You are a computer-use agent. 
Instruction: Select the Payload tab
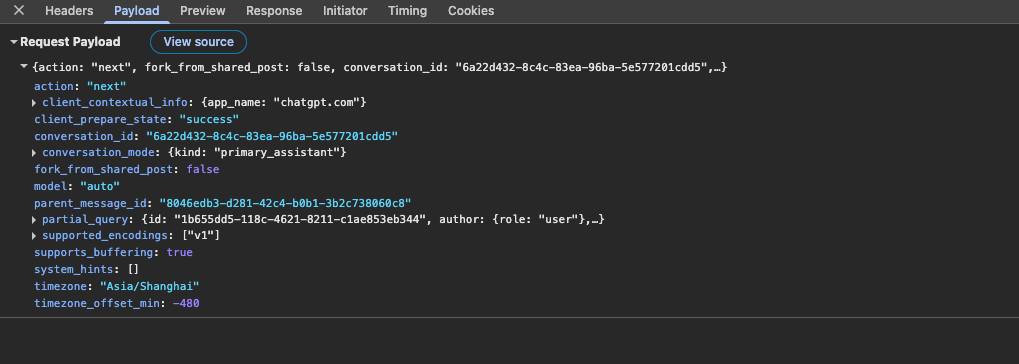point(136,11)
